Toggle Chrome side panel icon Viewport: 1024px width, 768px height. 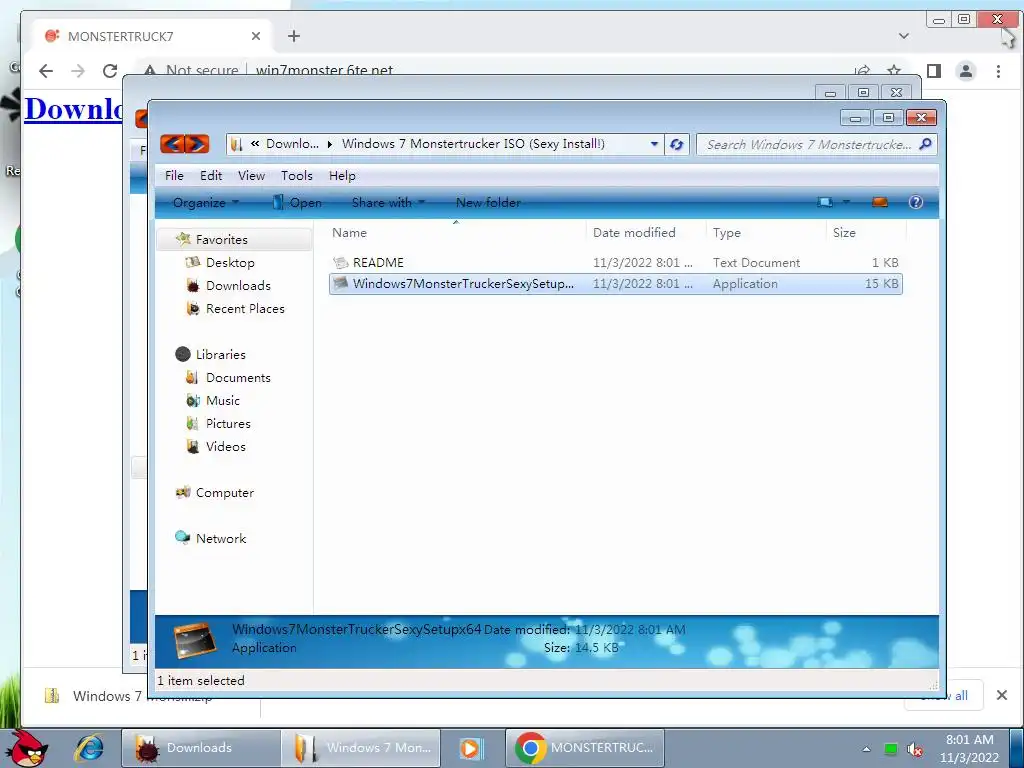click(x=934, y=71)
